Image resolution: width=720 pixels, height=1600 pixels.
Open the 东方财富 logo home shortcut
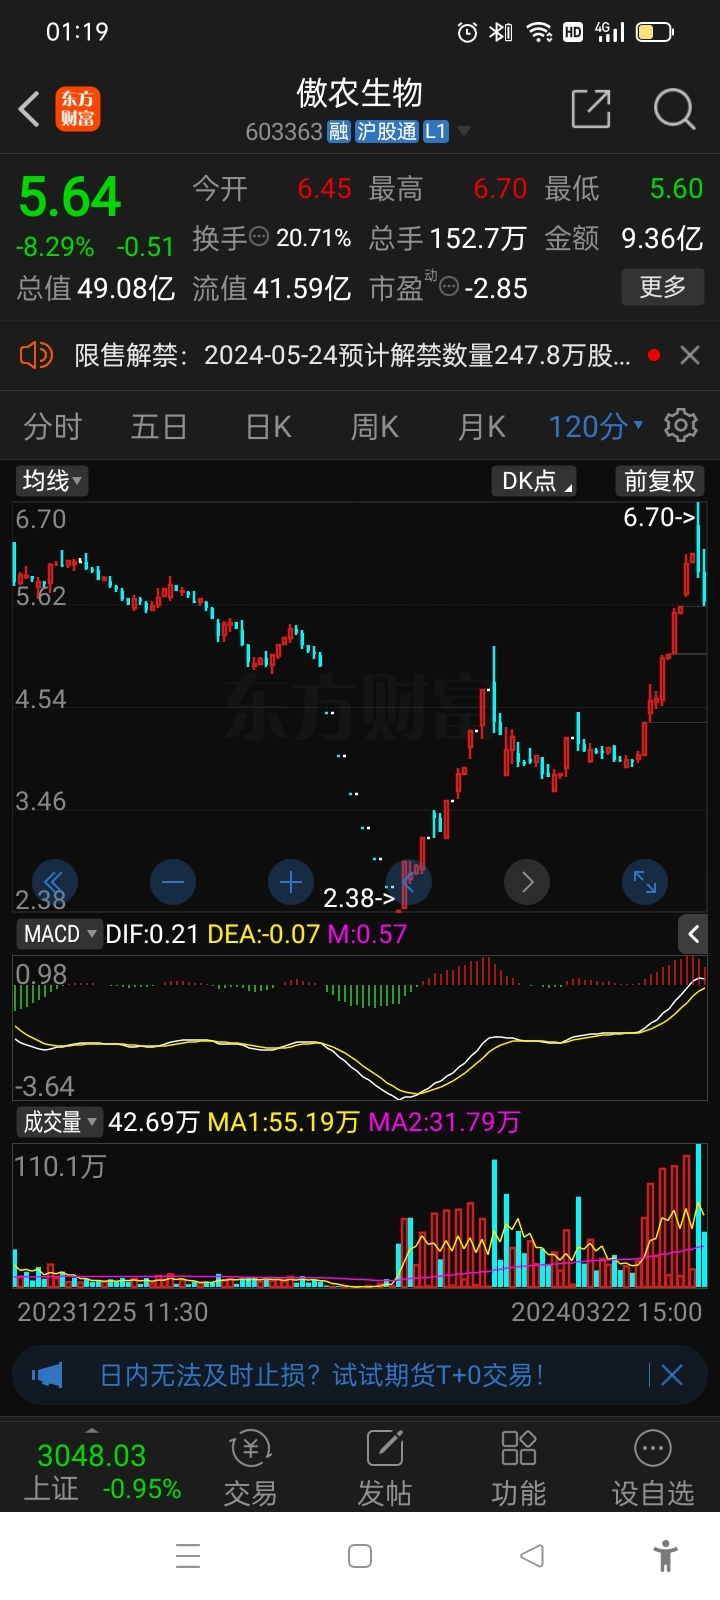click(78, 109)
